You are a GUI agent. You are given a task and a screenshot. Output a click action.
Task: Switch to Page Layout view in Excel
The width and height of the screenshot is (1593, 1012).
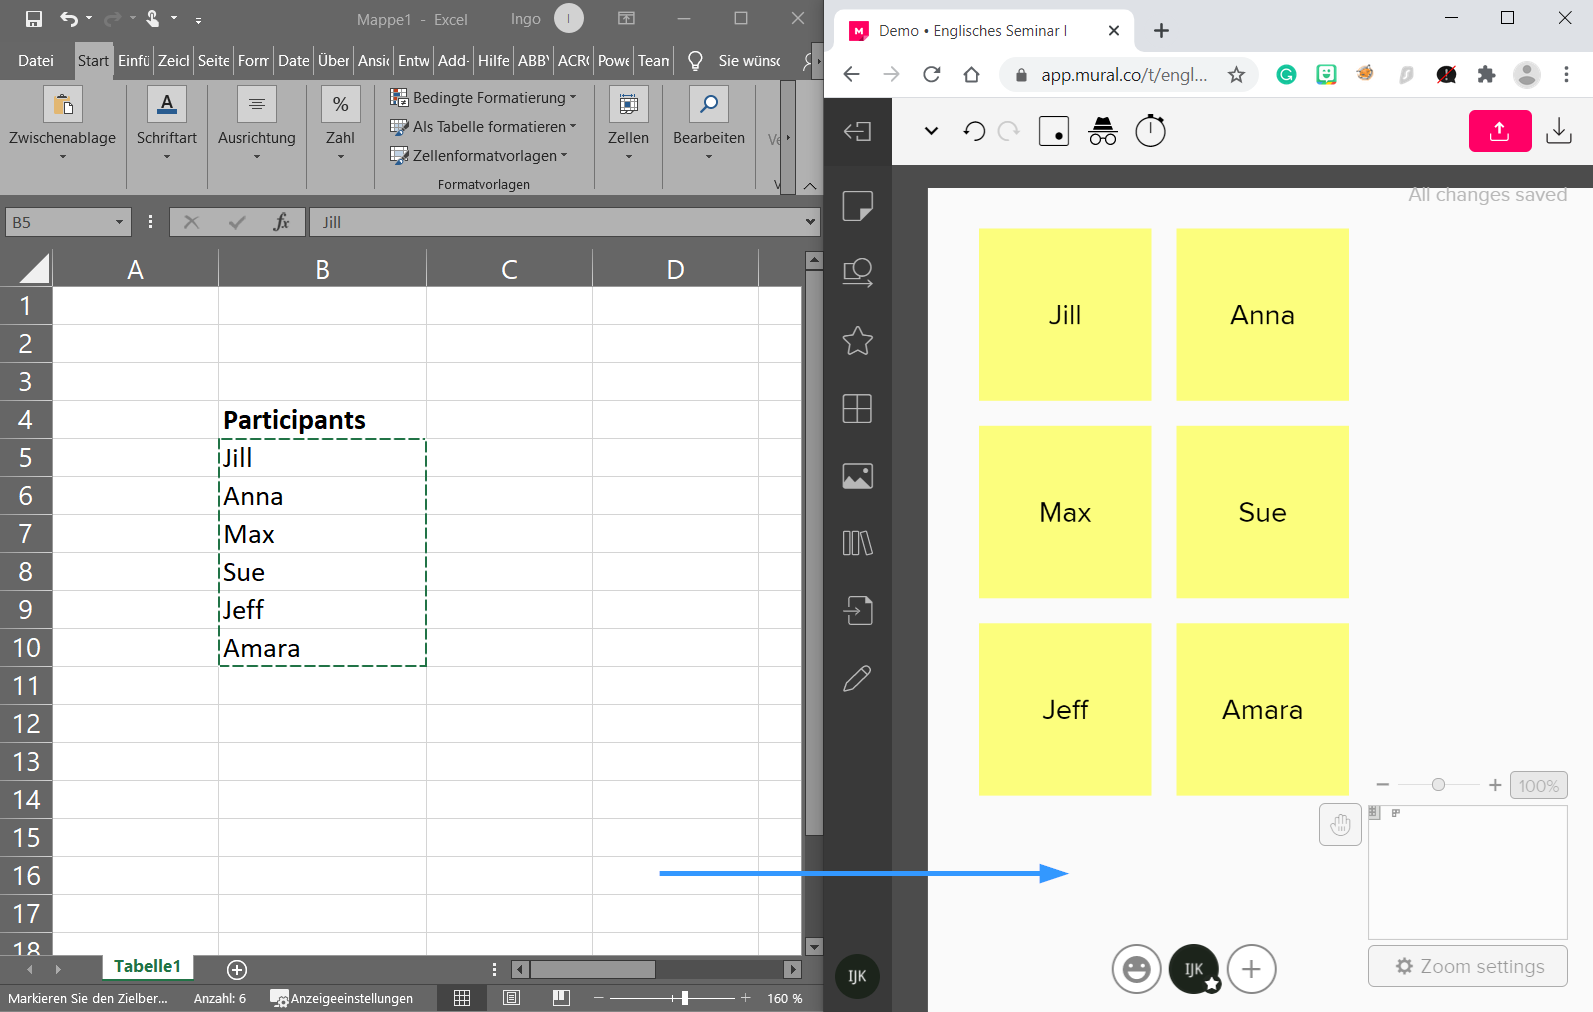[512, 998]
